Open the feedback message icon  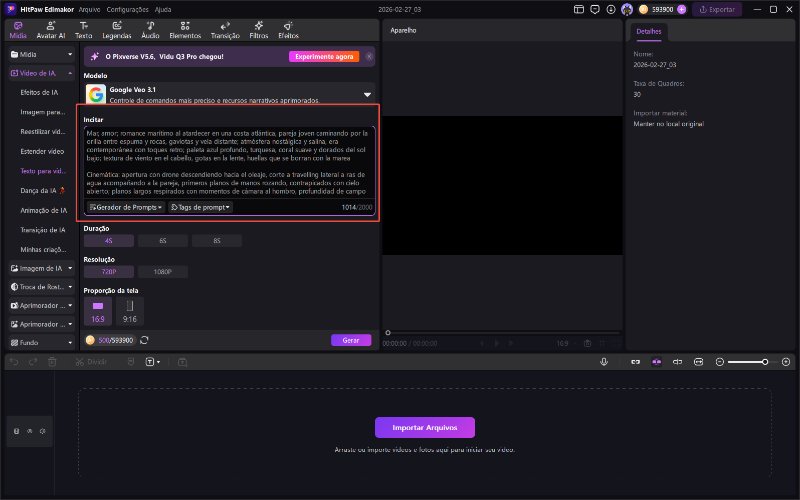click(595, 9)
